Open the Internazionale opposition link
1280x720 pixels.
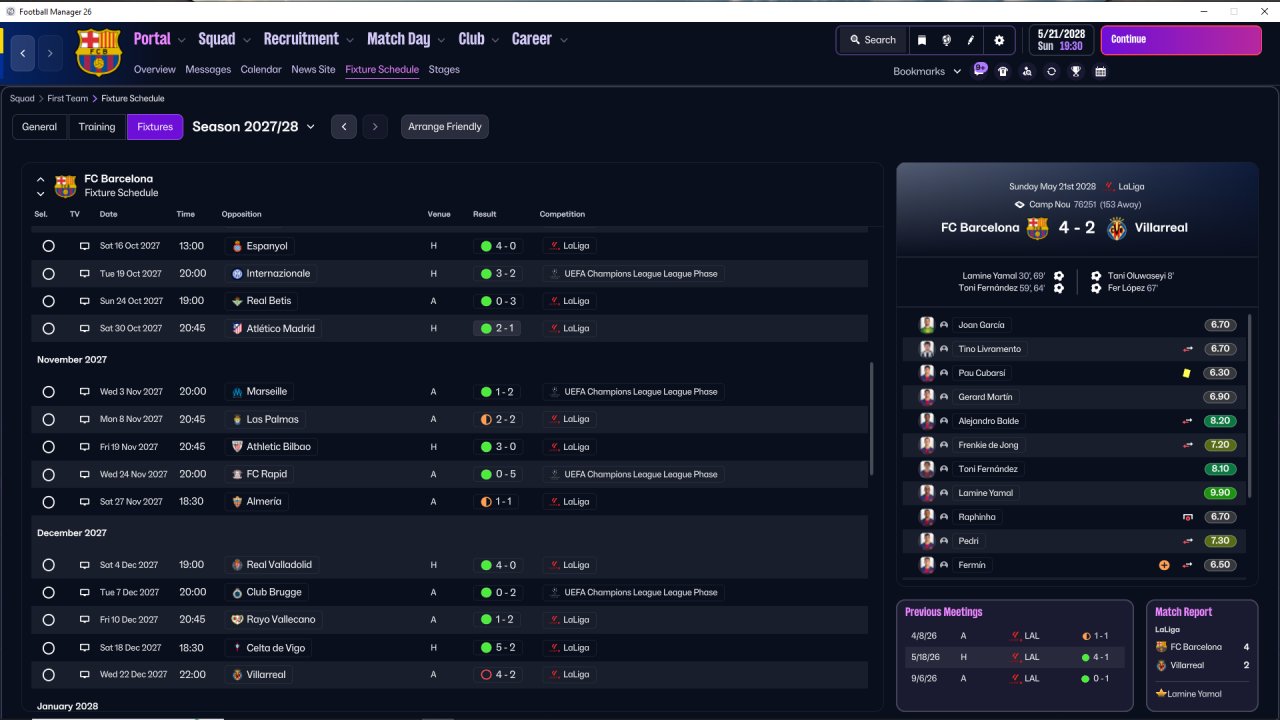click(x=271, y=274)
